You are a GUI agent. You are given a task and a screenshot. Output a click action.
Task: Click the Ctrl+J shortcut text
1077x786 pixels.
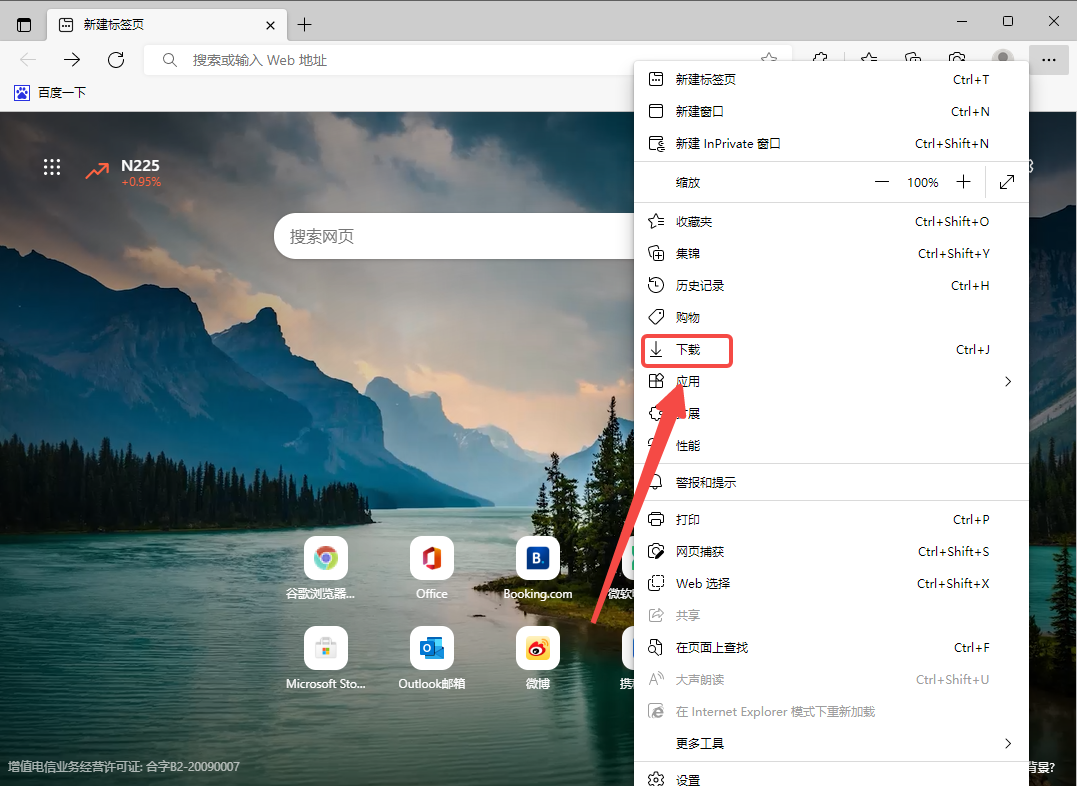coord(973,350)
